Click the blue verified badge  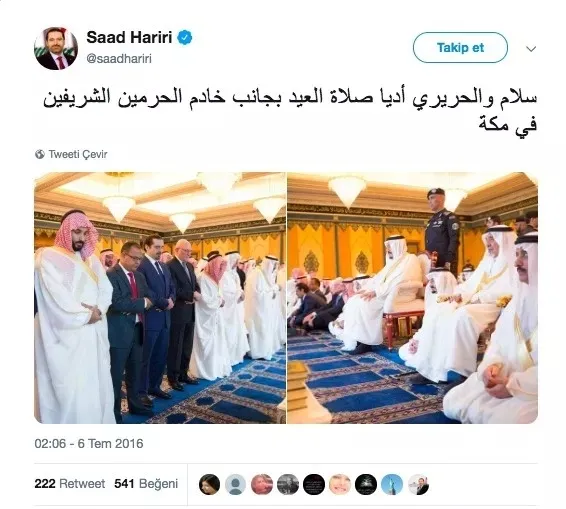pos(184,38)
